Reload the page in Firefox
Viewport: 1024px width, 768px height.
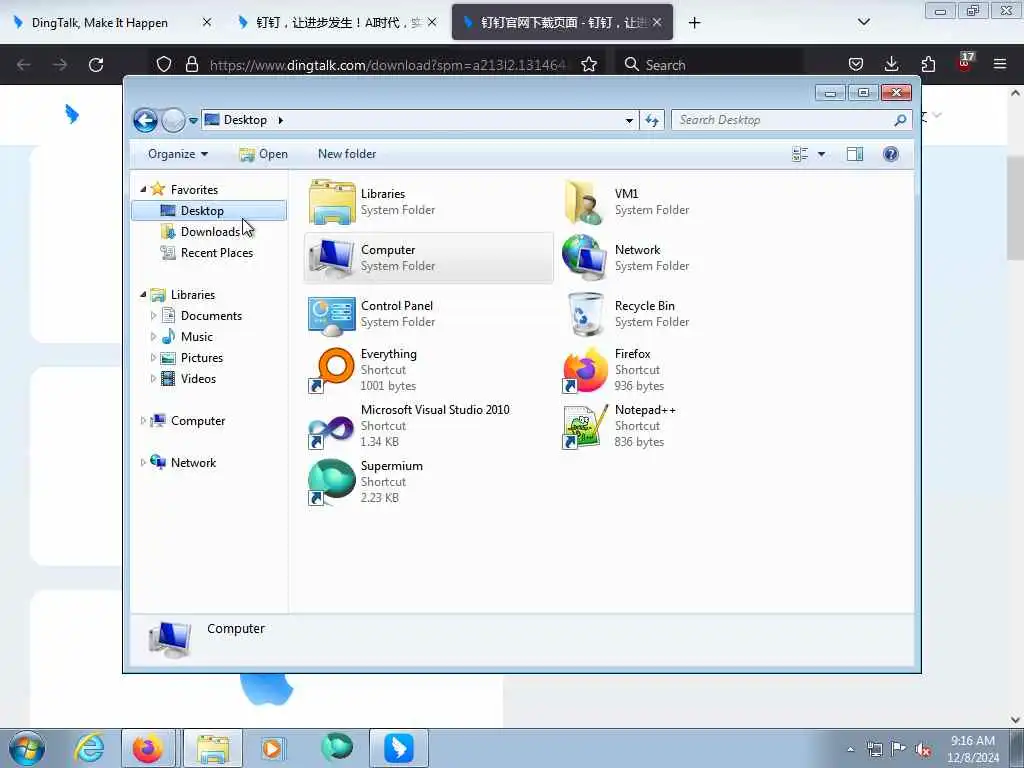96,65
